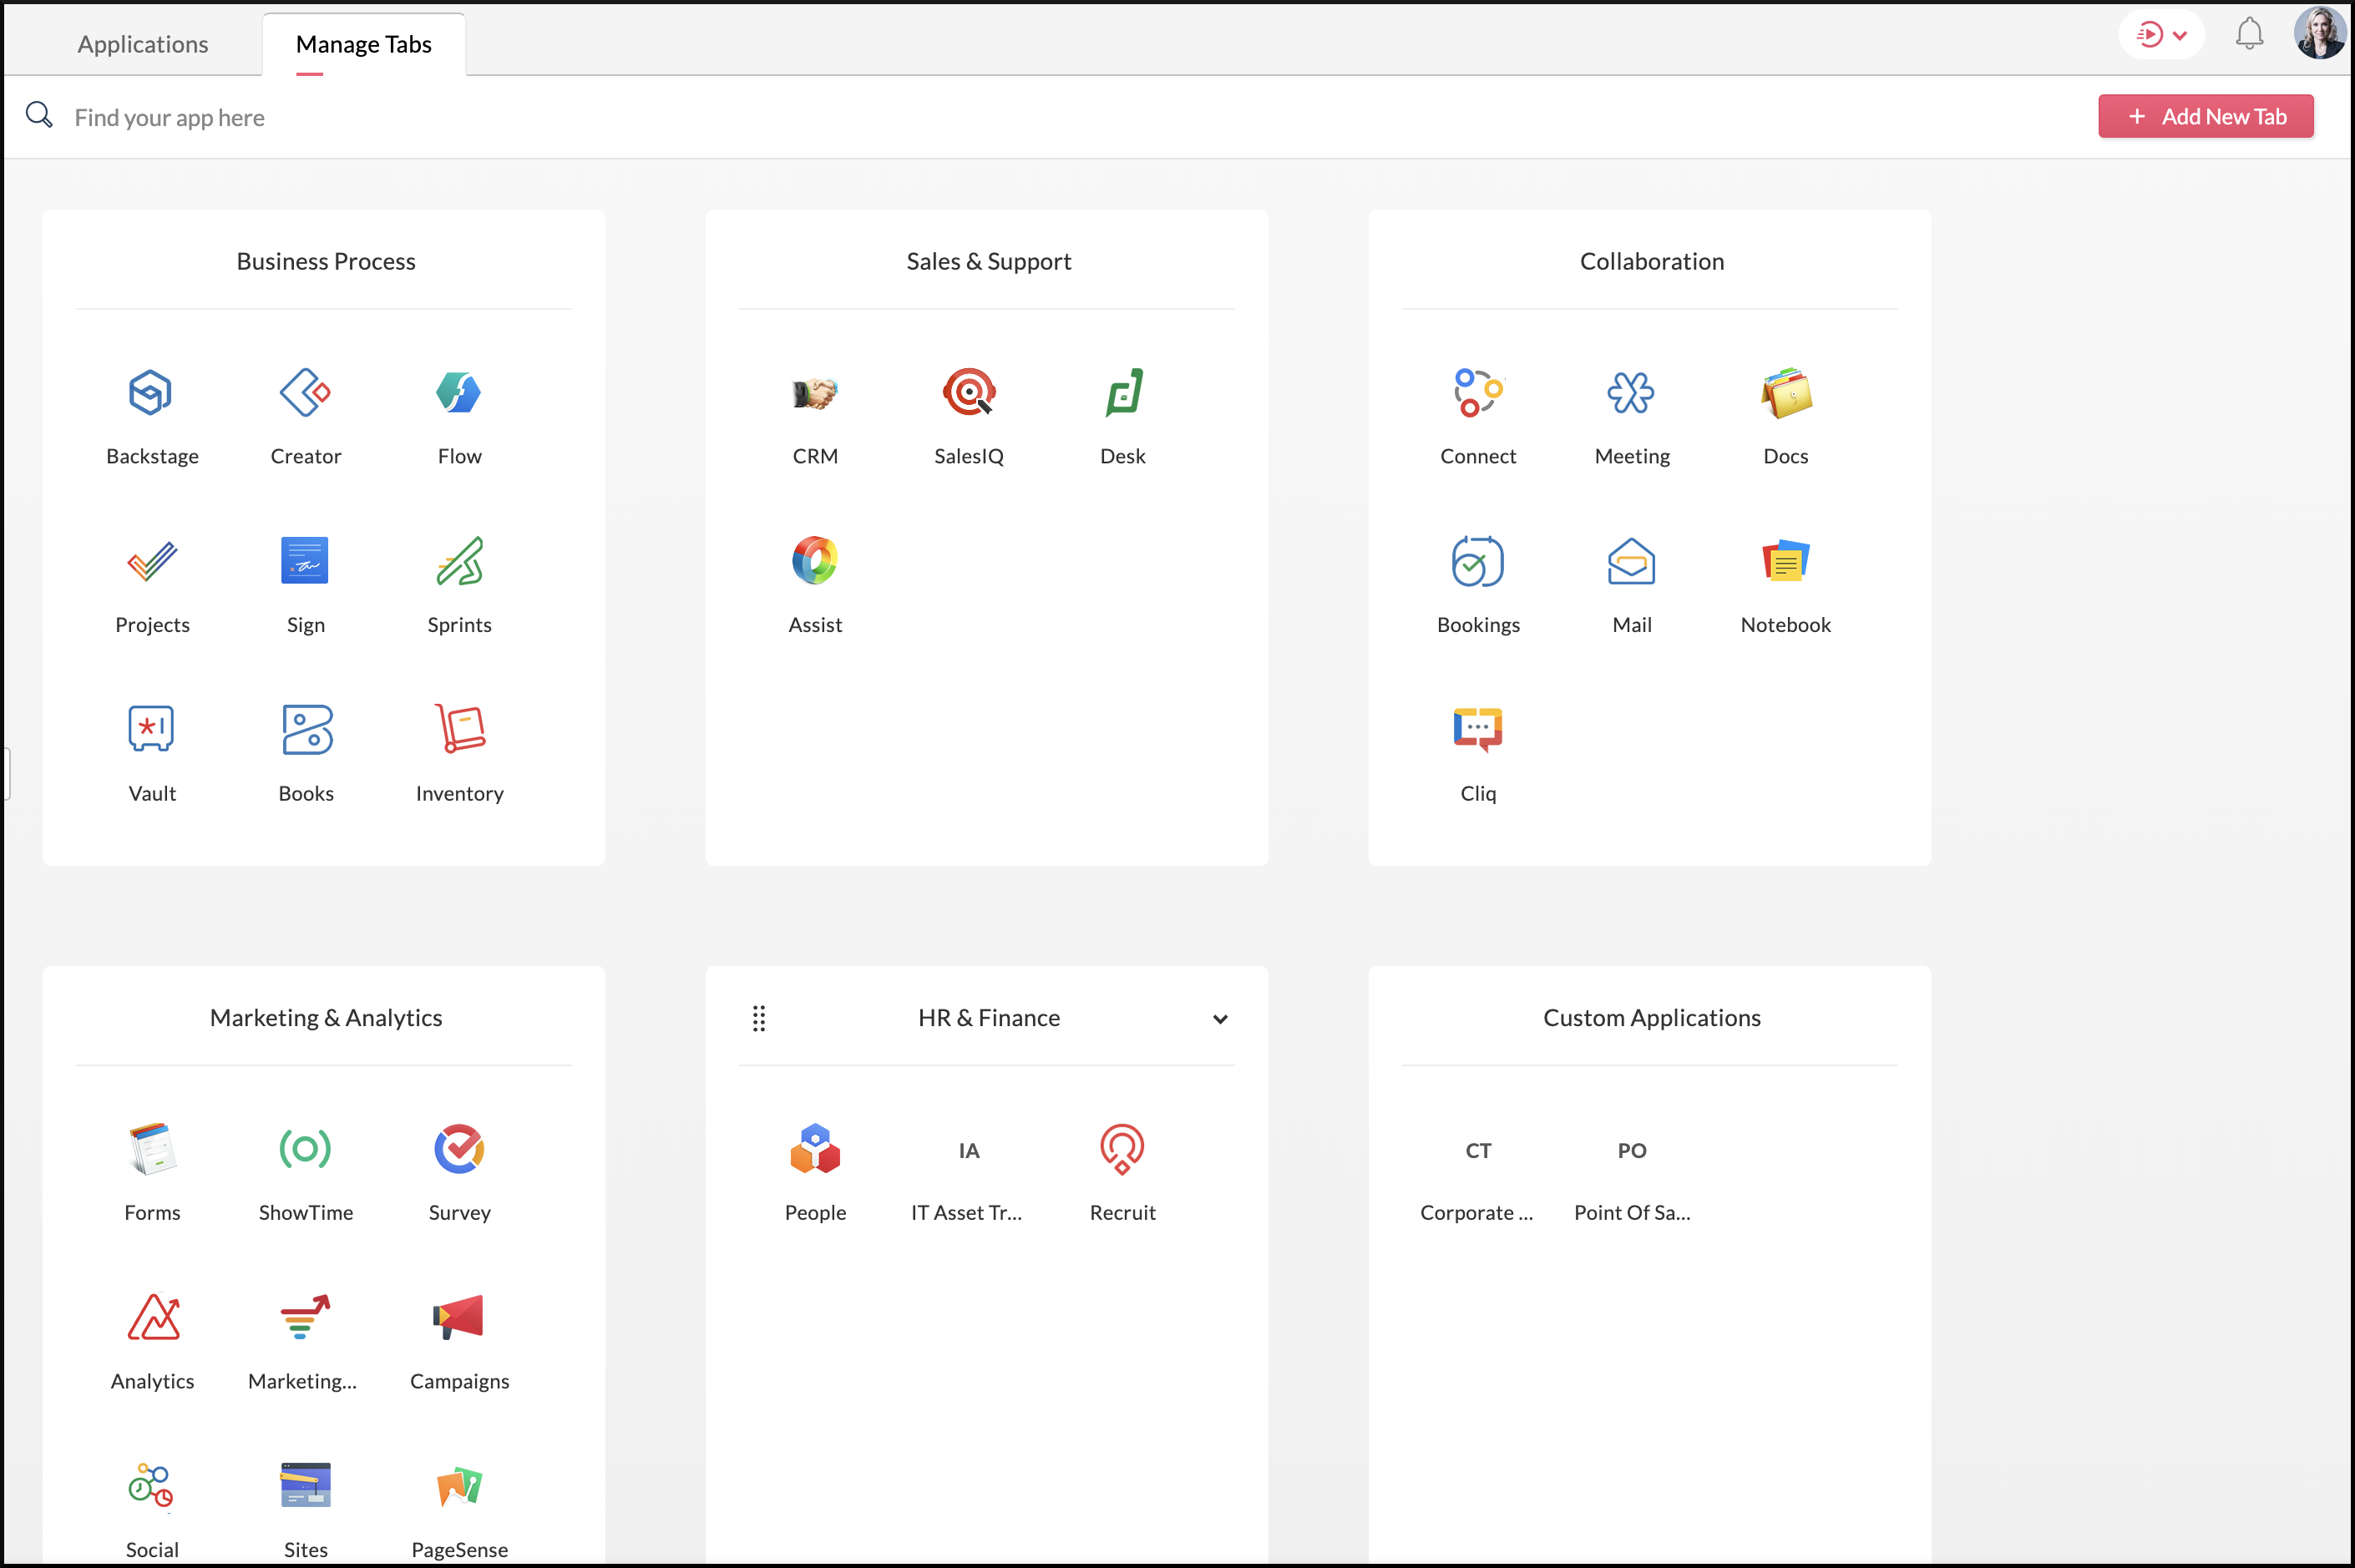Screen dimensions: 2355x1568
Task: Expand the HR & Finance dropdown chevron
Action: 1220,1019
